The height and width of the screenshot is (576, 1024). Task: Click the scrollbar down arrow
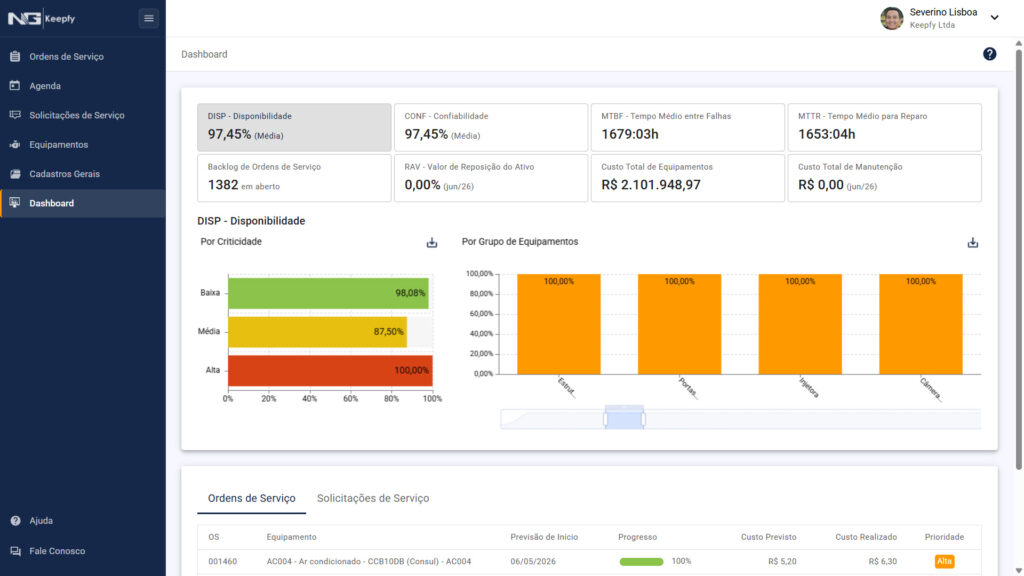[x=1018, y=571]
